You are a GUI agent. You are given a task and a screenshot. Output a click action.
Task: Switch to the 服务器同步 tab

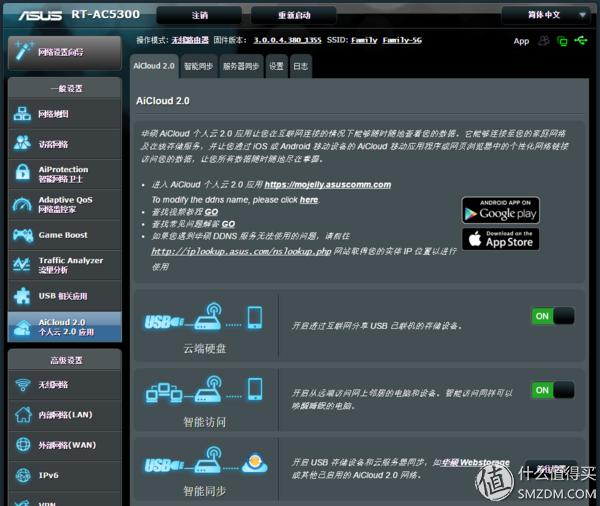pyautogui.click(x=241, y=67)
